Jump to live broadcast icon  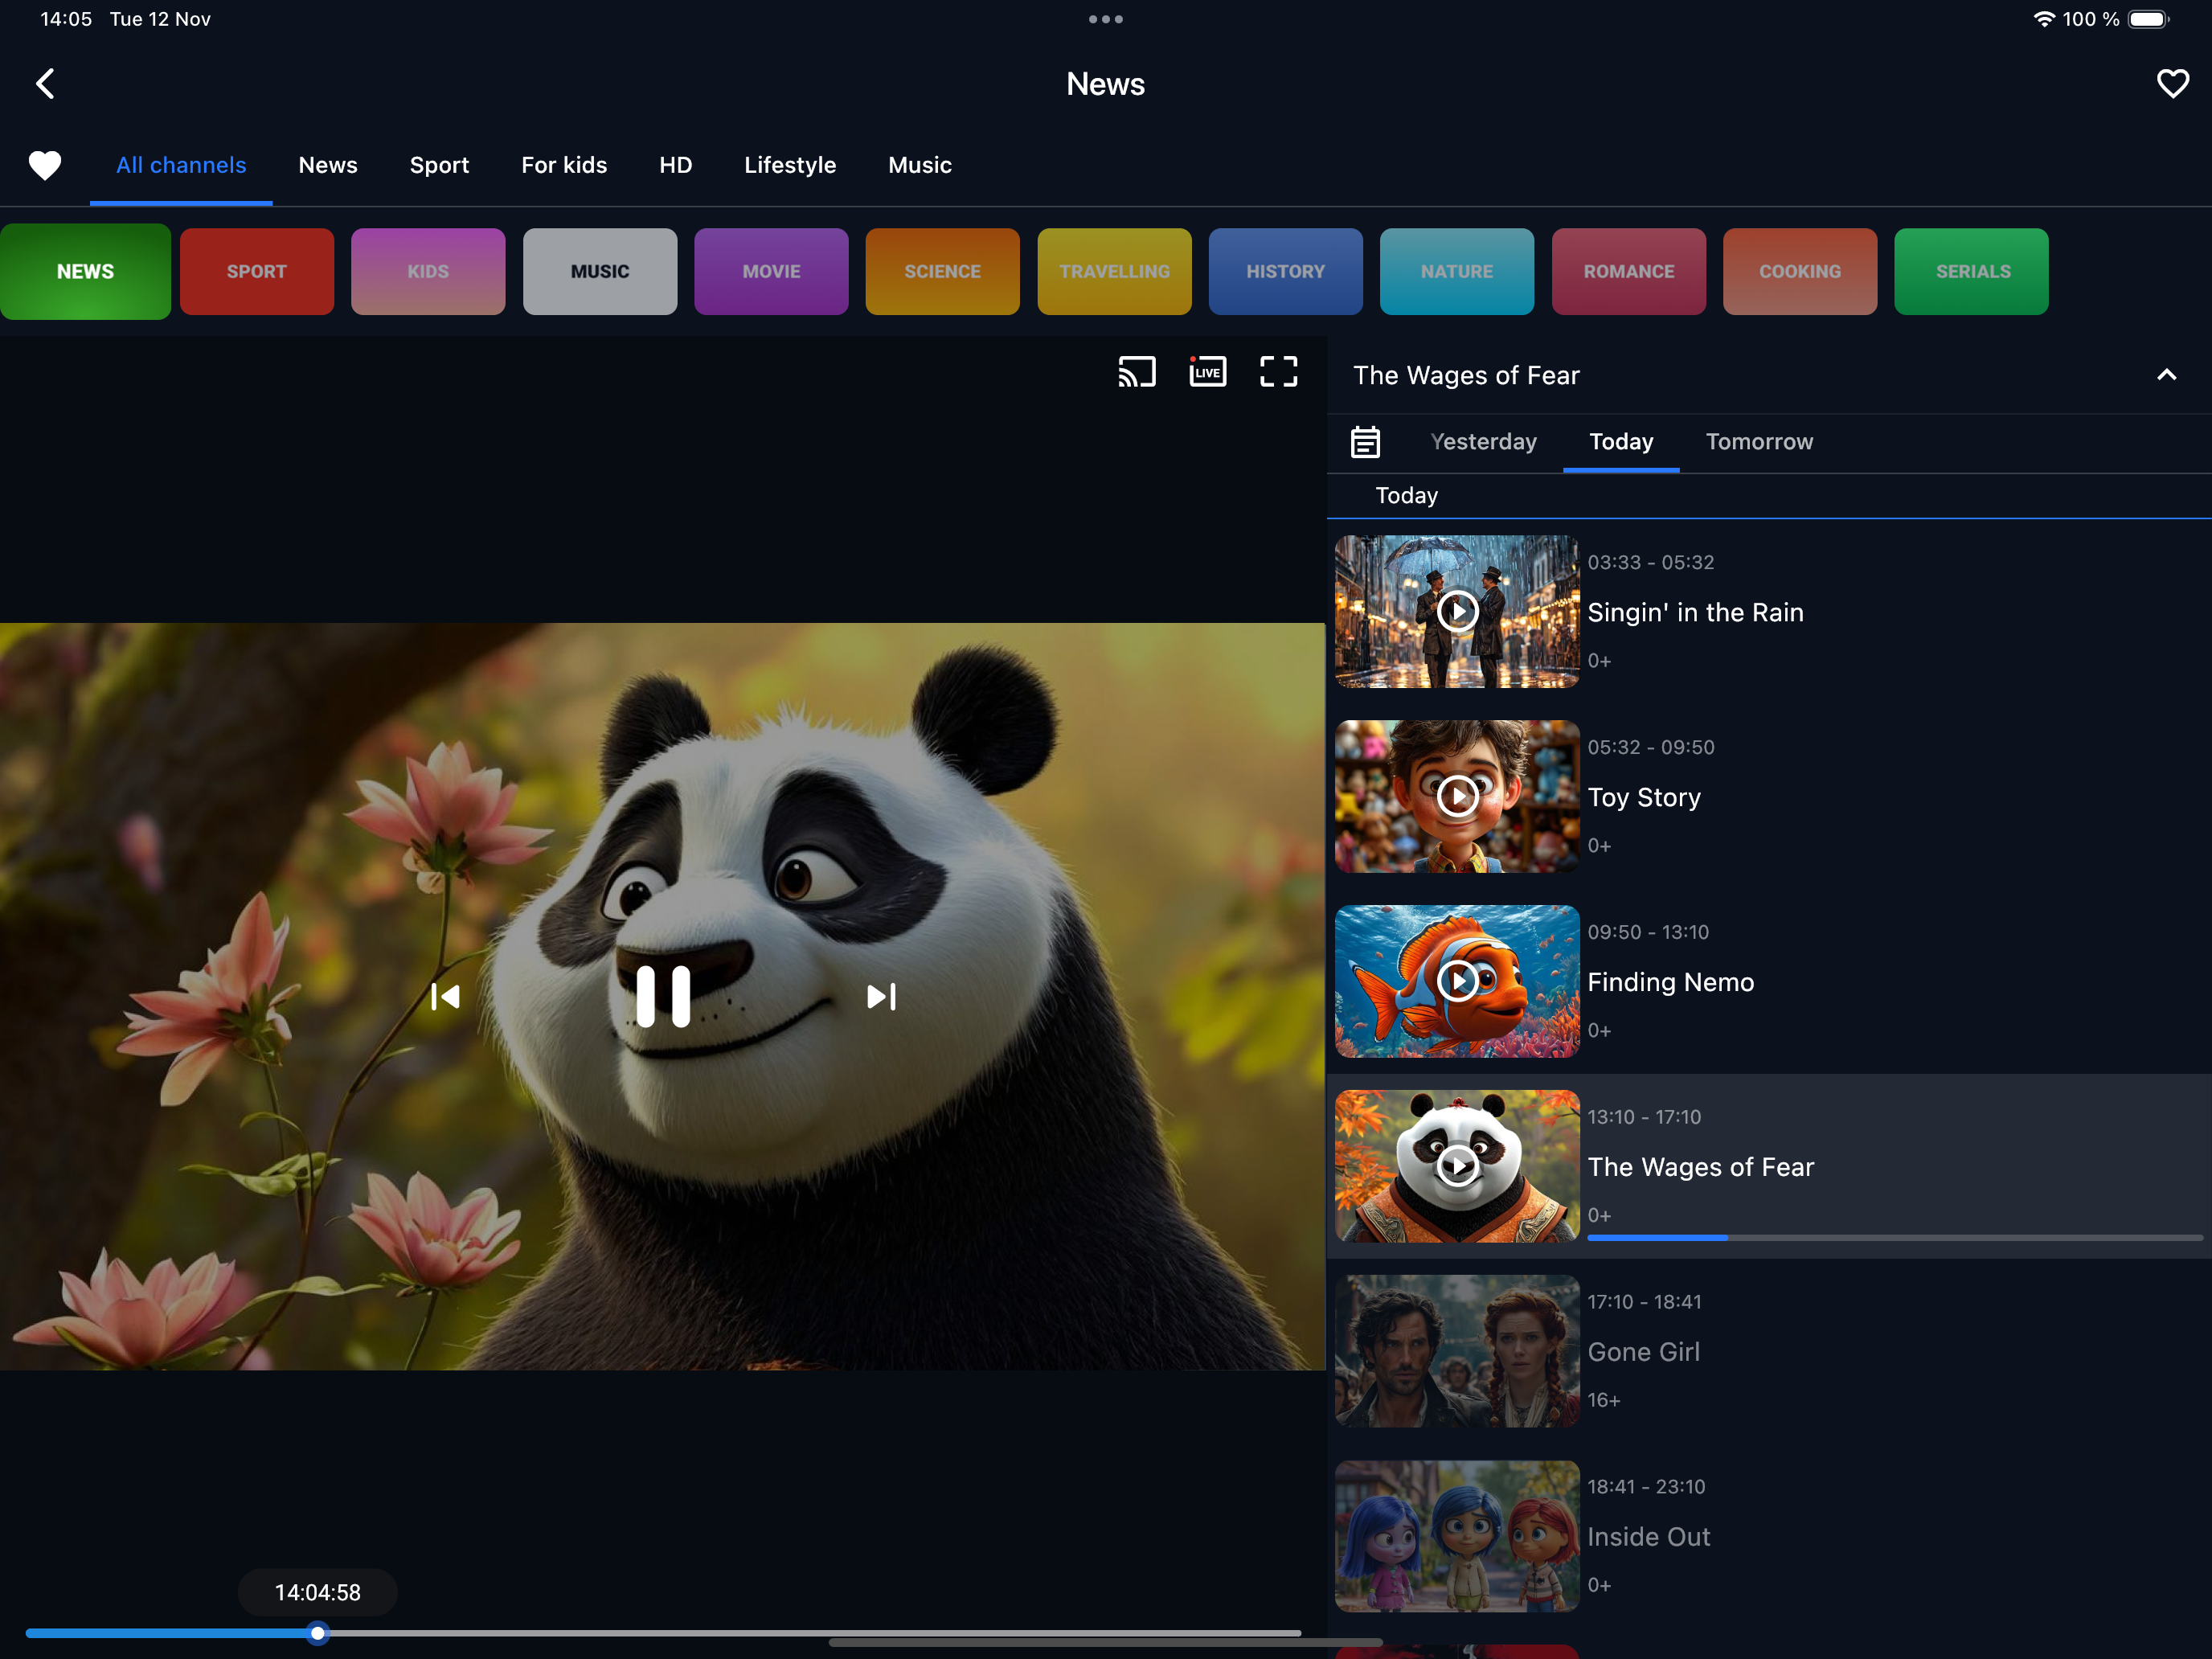(x=1207, y=372)
